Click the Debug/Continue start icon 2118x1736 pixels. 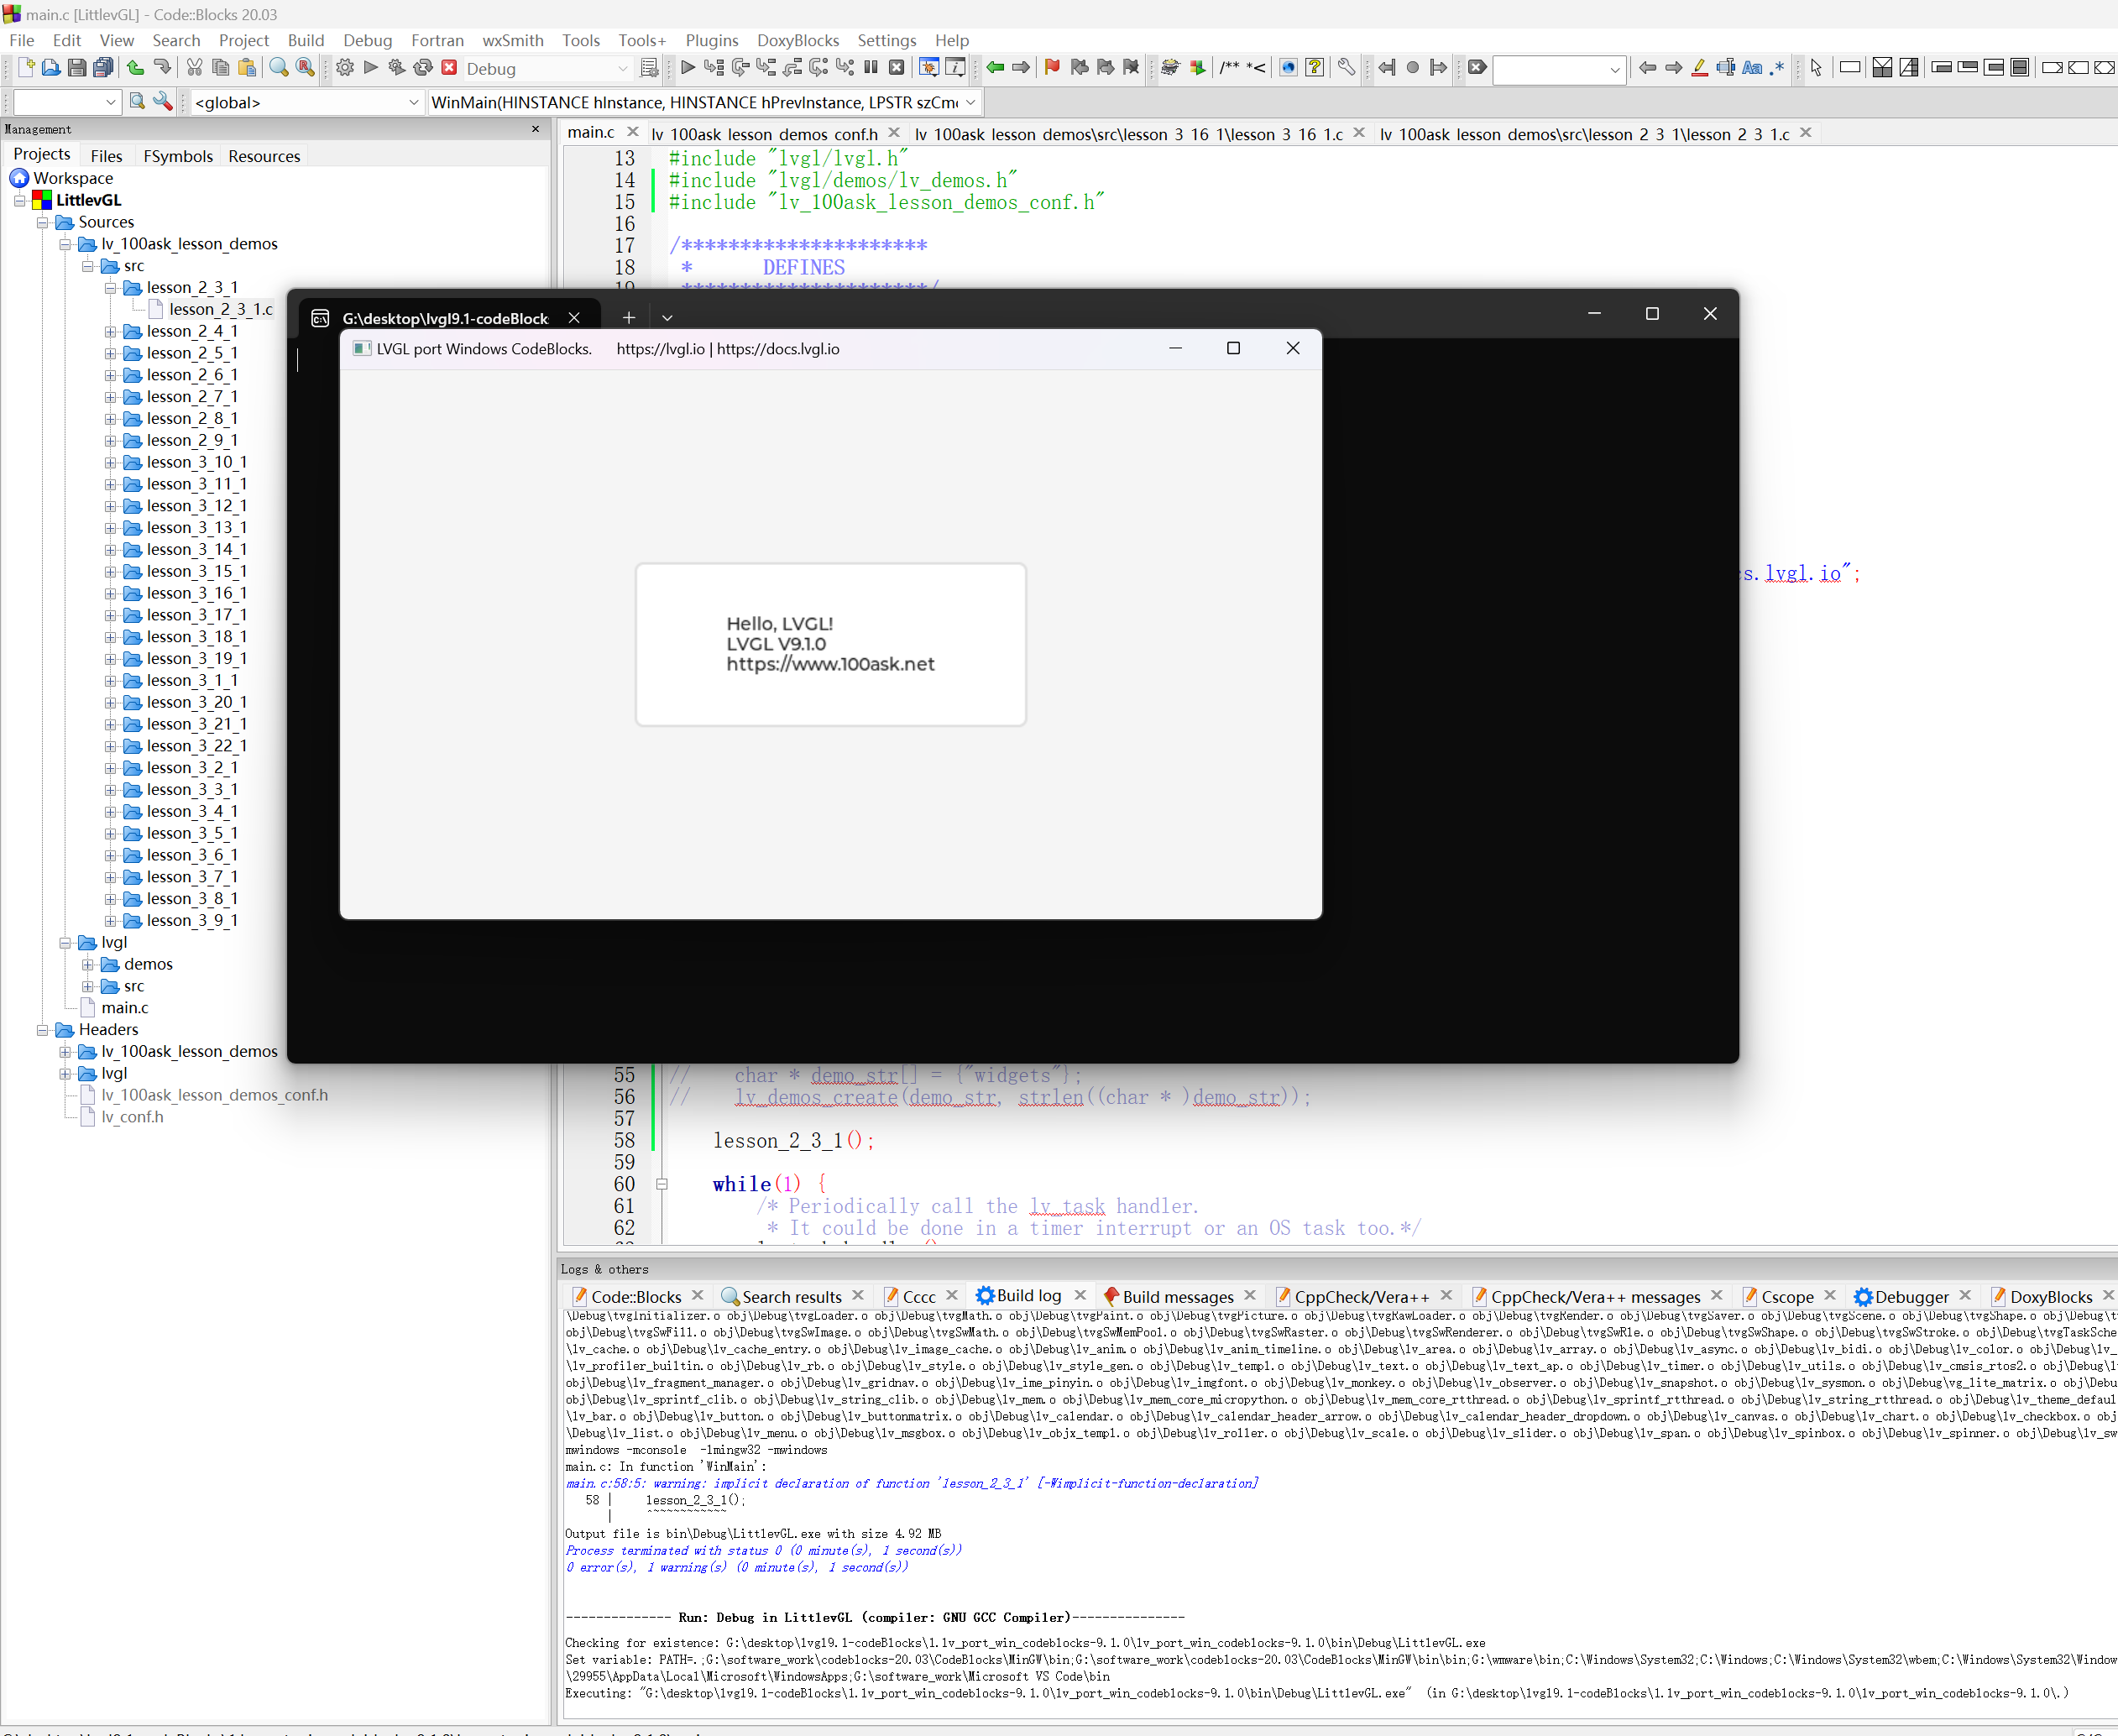tap(688, 68)
